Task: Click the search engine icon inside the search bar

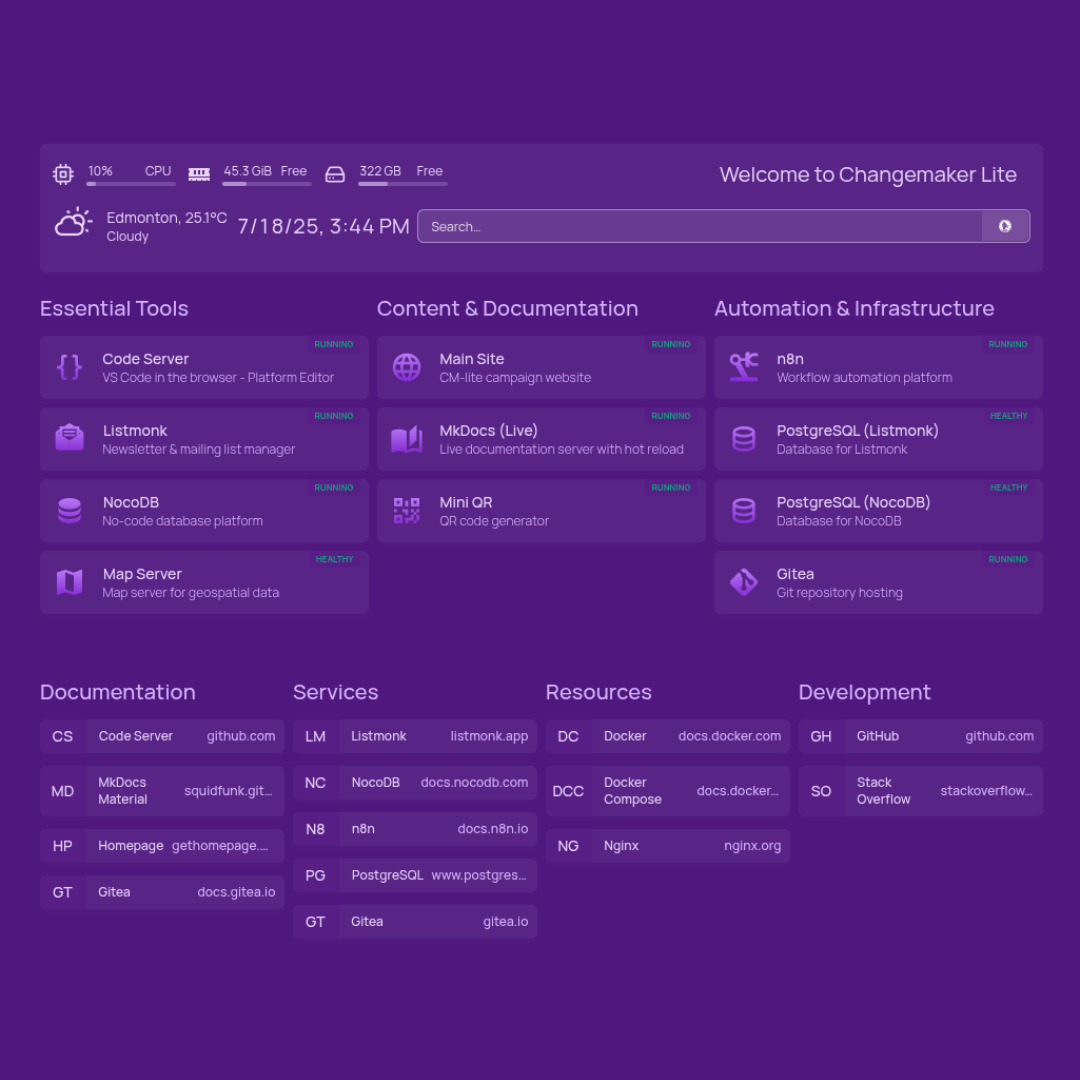Action: pyautogui.click(x=1004, y=226)
